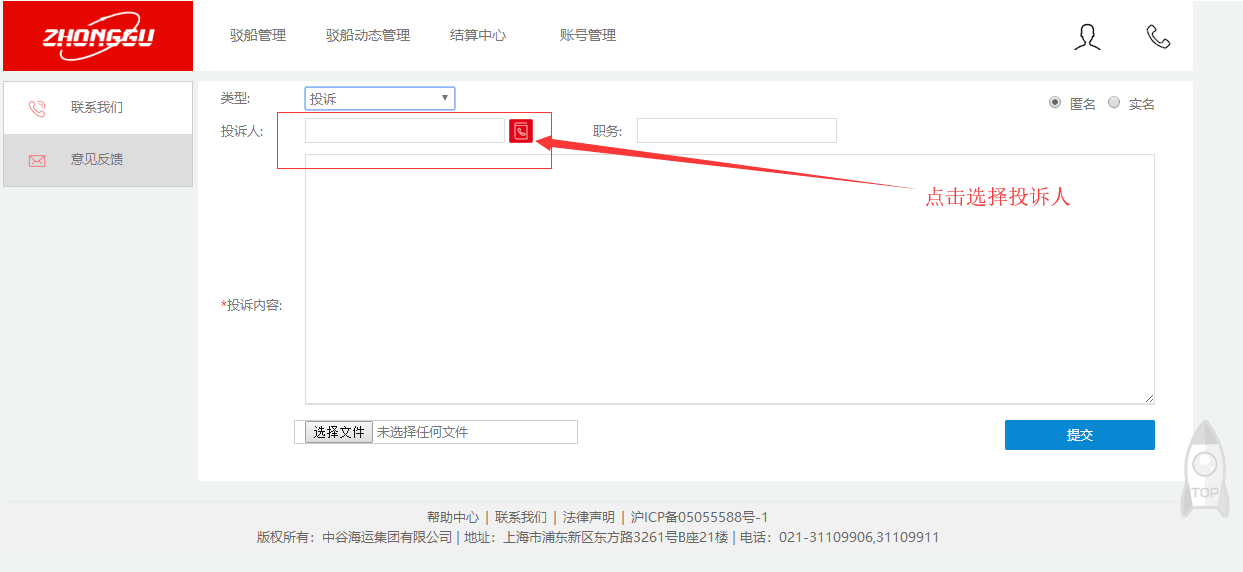
Task: Open 驳船动态管理 menu
Action: pos(368,35)
